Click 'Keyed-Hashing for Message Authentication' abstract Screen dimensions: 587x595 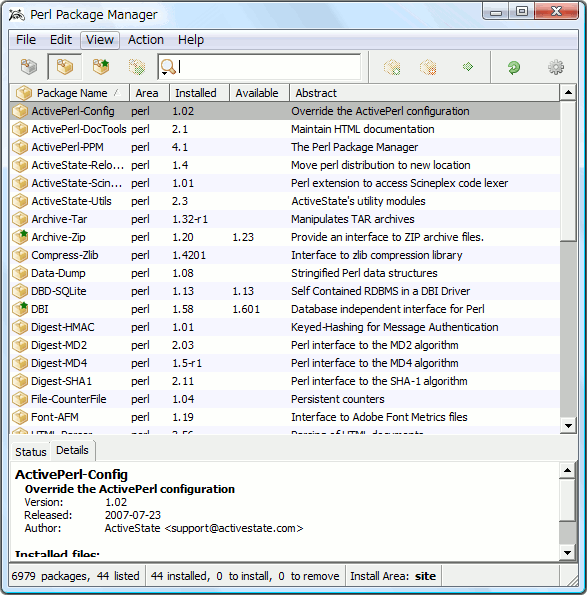click(394, 327)
